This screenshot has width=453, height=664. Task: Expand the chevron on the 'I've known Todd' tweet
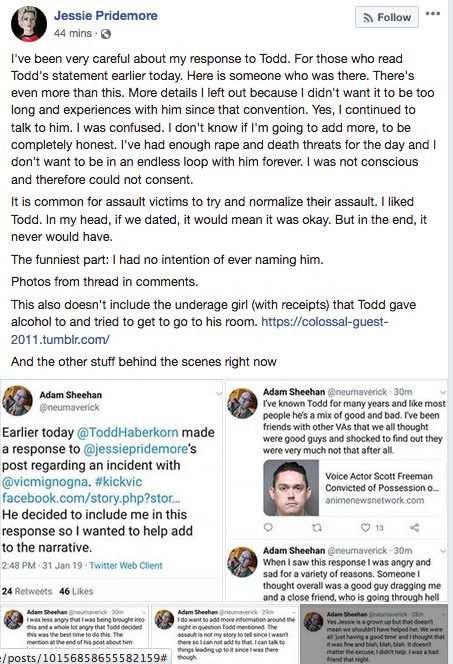[443, 393]
